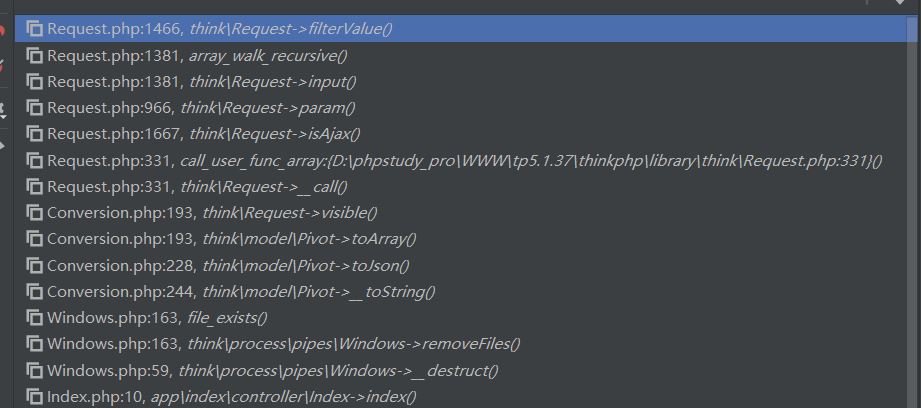Select the Request->__call() stack frame

[x=462, y=187]
